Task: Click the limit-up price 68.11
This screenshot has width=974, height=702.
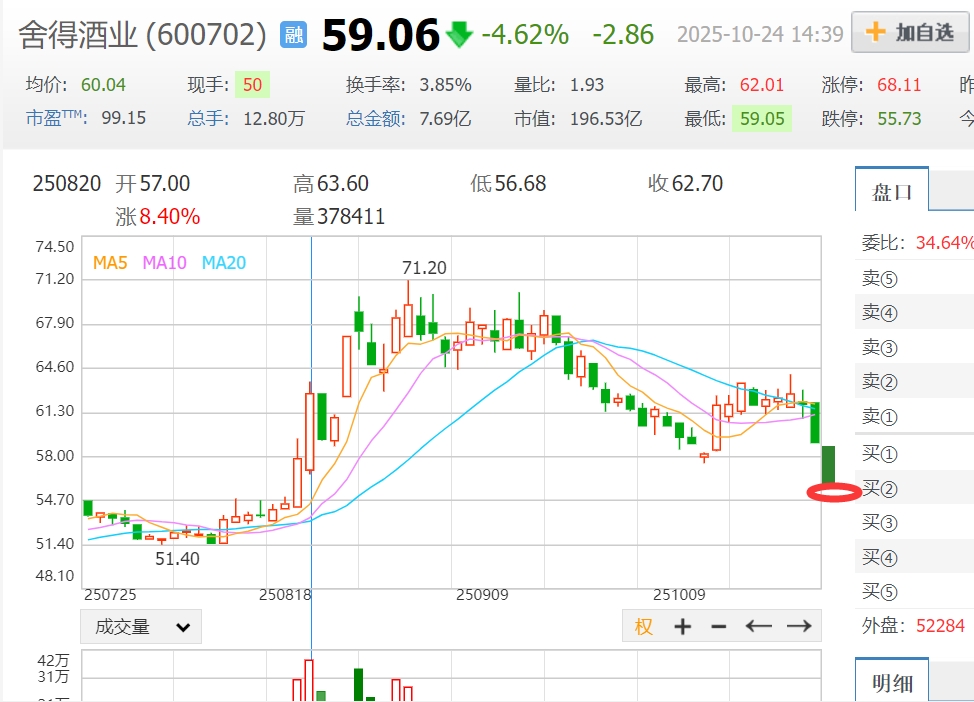Action: coord(899,84)
